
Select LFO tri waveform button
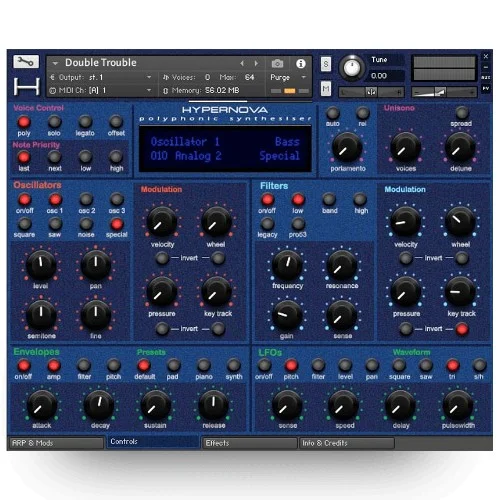pyautogui.click(x=453, y=365)
